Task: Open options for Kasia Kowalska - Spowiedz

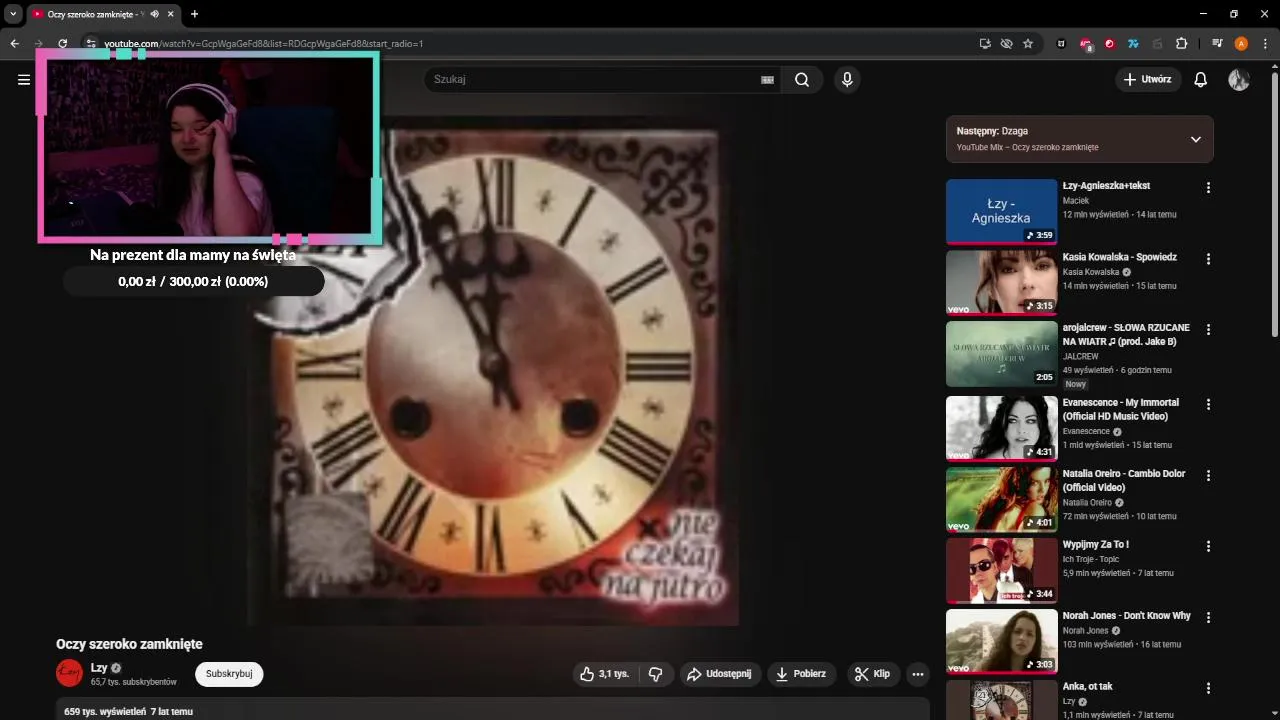Action: coord(1208,259)
